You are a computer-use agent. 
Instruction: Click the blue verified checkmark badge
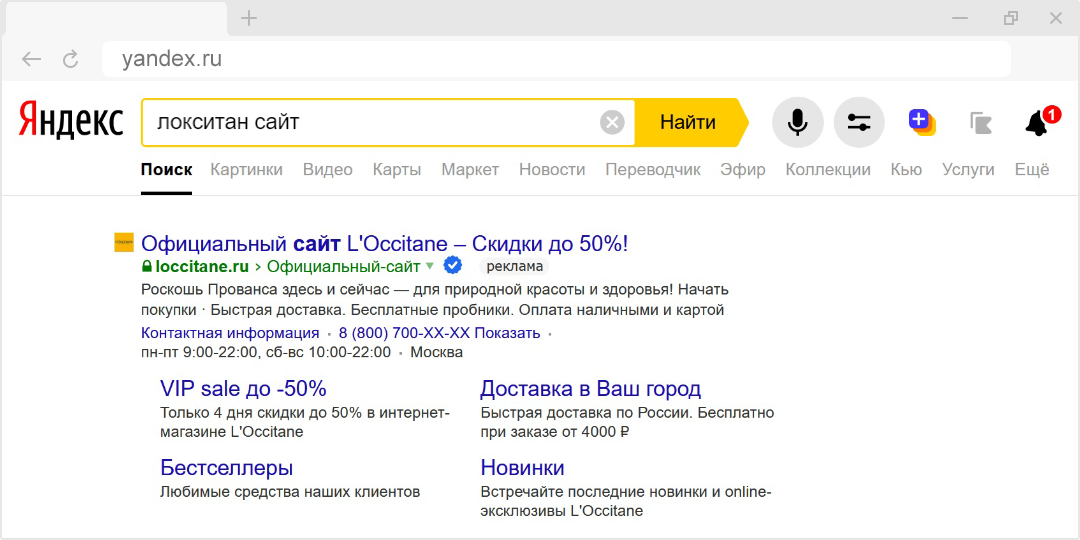452,265
